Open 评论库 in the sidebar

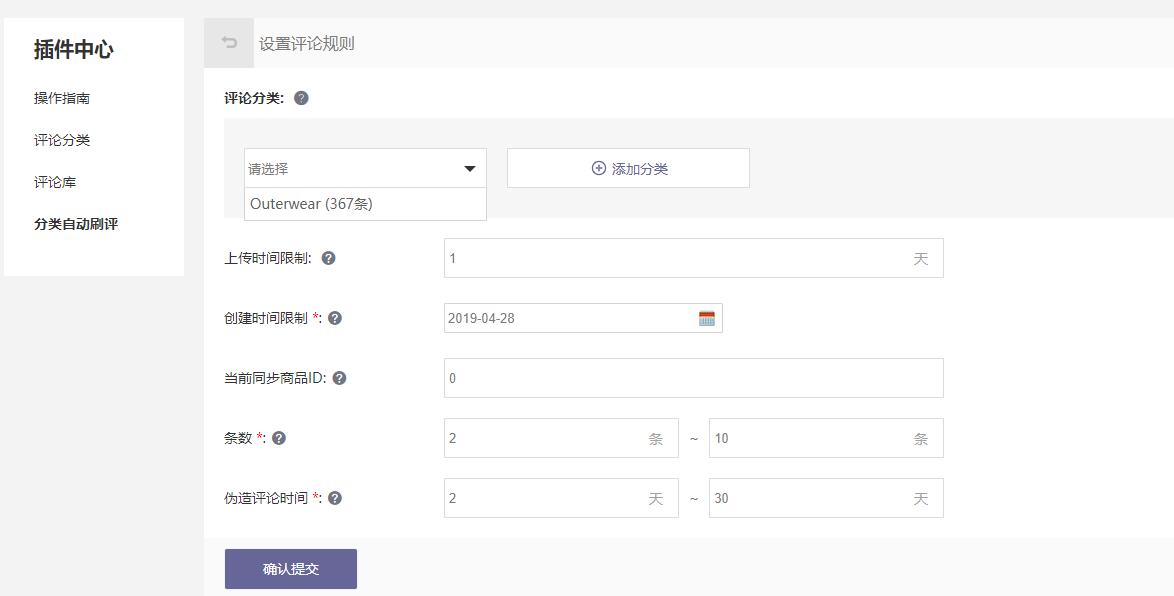click(x=55, y=182)
